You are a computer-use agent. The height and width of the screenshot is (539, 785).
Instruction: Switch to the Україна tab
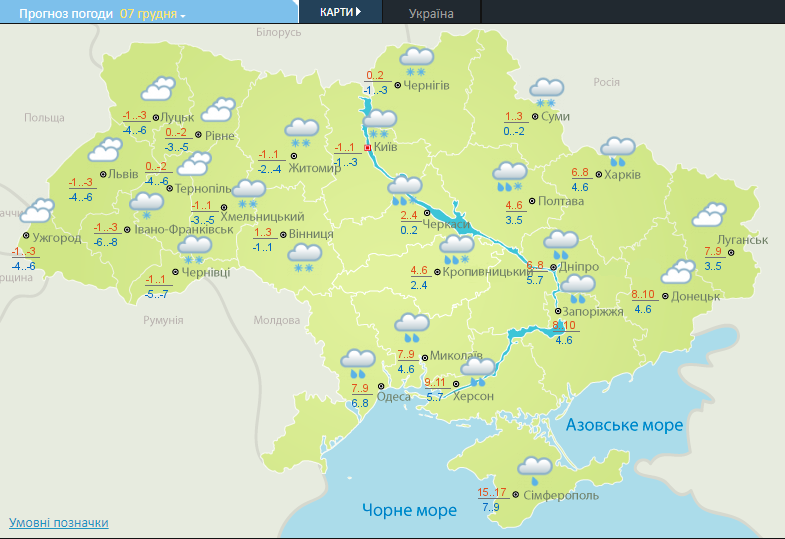pyautogui.click(x=431, y=13)
